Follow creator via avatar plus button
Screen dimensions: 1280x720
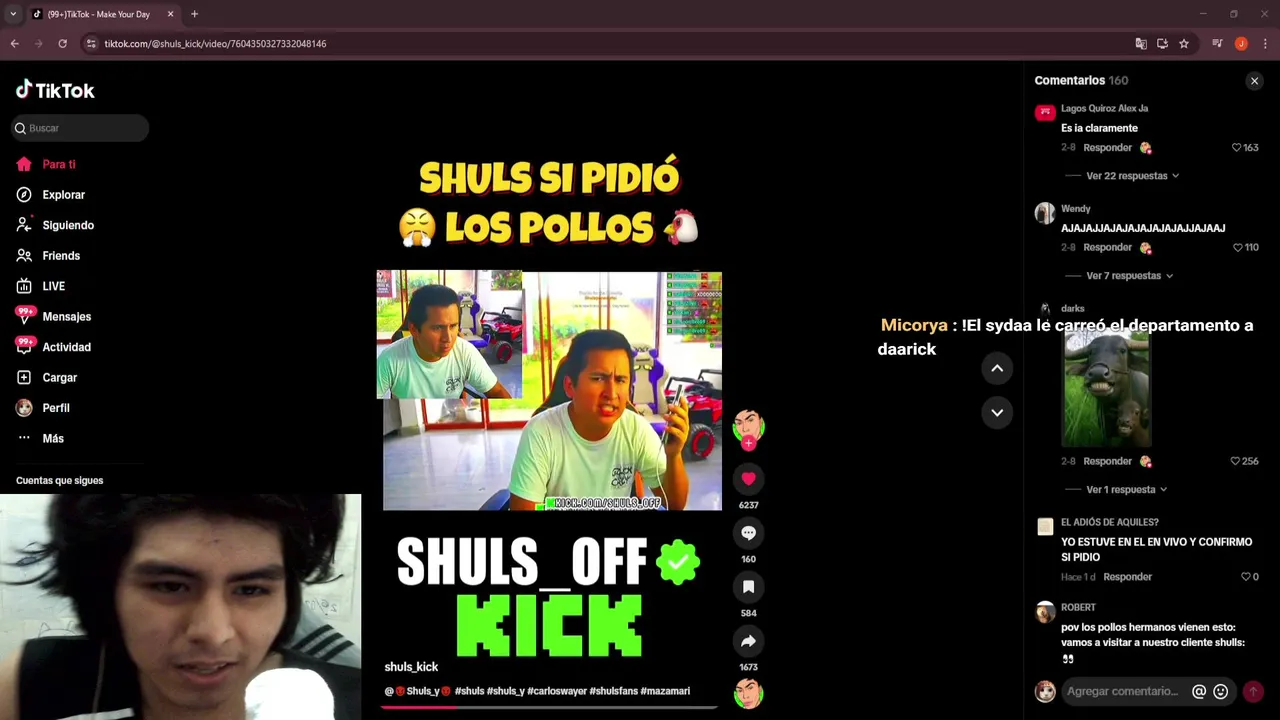tap(748, 443)
